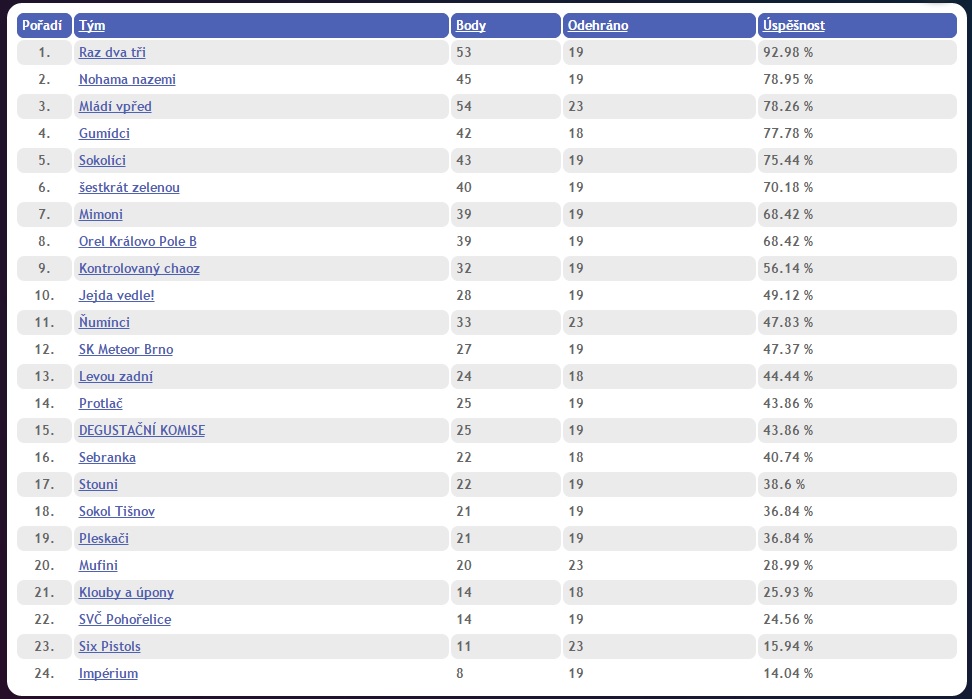Screen dimensions: 972x699
Task: Open the Klouby a úpony link
Action: [x=126, y=592]
